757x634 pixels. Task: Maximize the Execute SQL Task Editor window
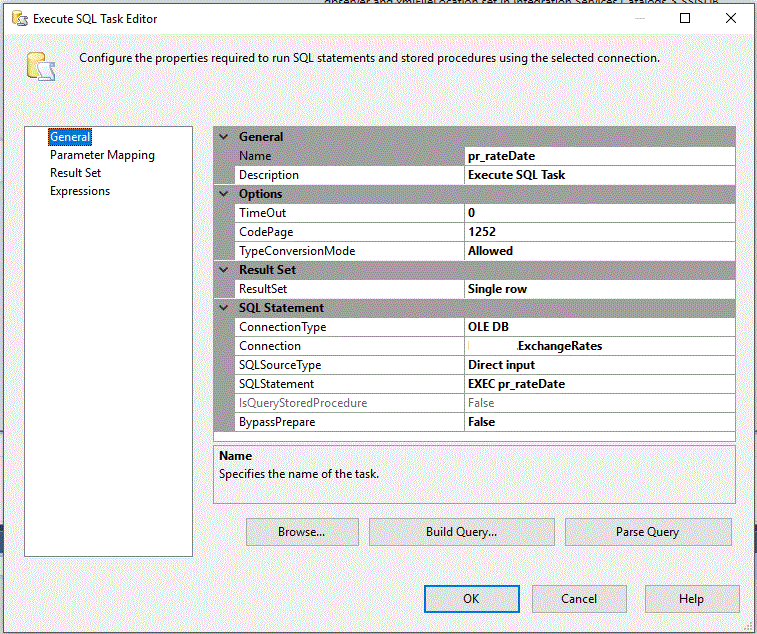pos(685,18)
